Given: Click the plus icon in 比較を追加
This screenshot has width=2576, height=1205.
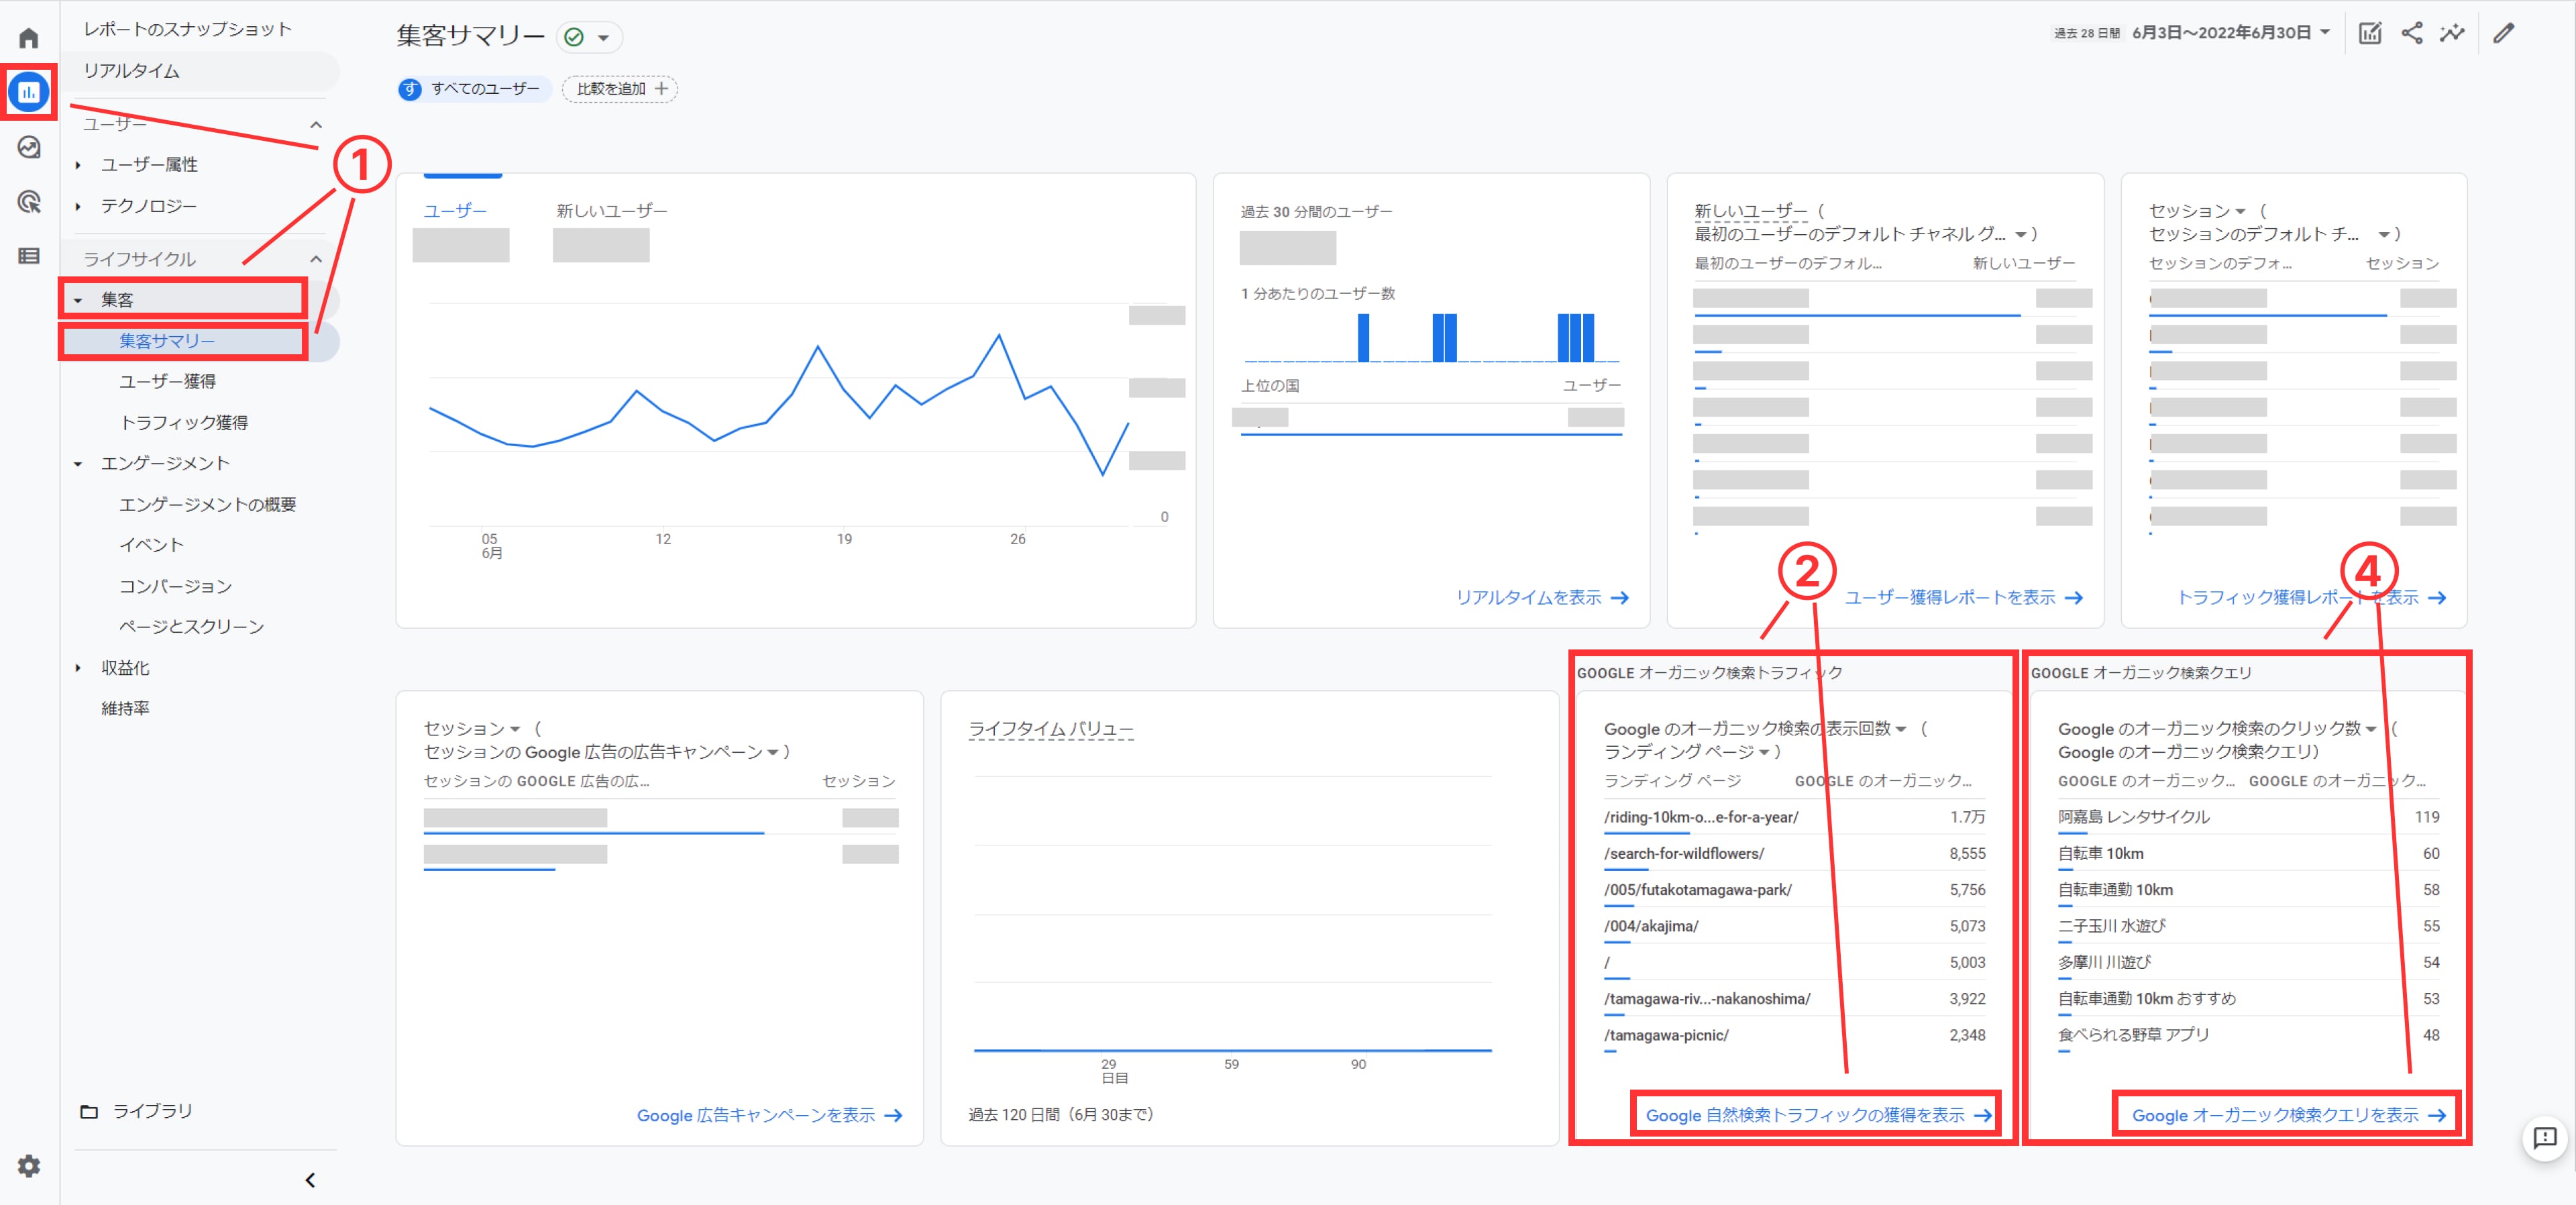Looking at the screenshot, I should pos(661,89).
